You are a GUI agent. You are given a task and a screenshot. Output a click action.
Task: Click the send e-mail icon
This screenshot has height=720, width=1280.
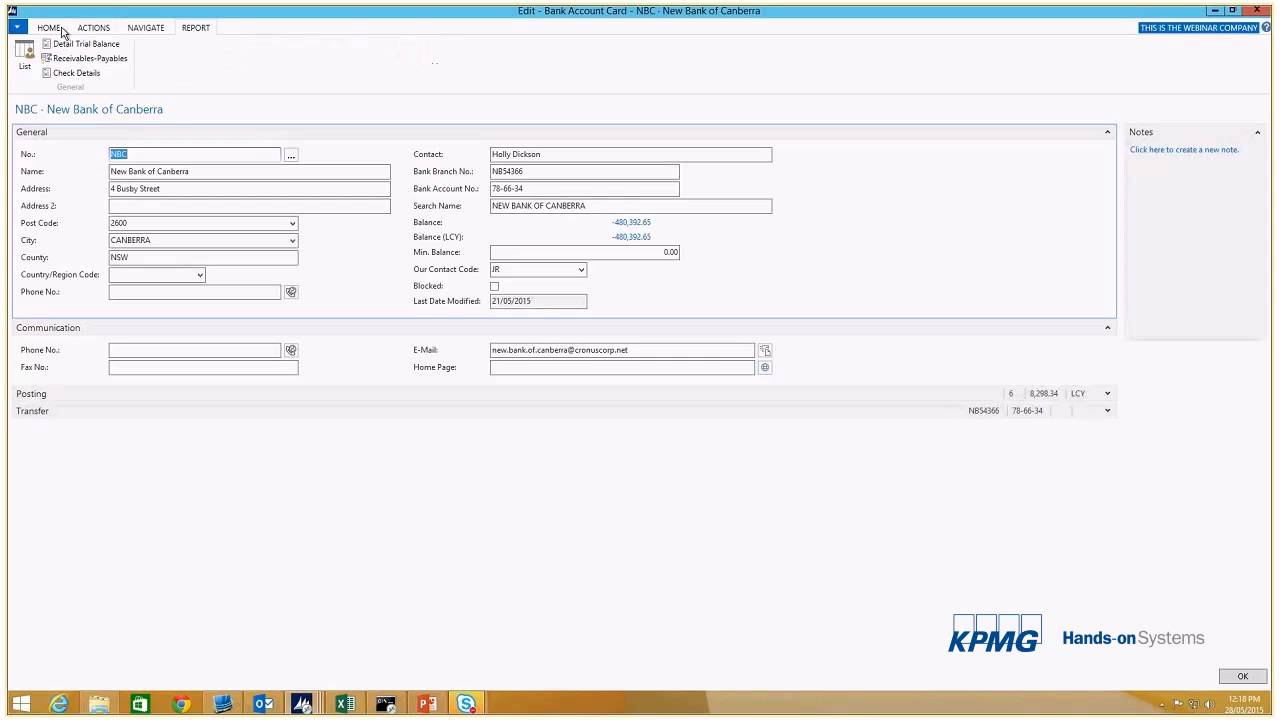pos(765,350)
